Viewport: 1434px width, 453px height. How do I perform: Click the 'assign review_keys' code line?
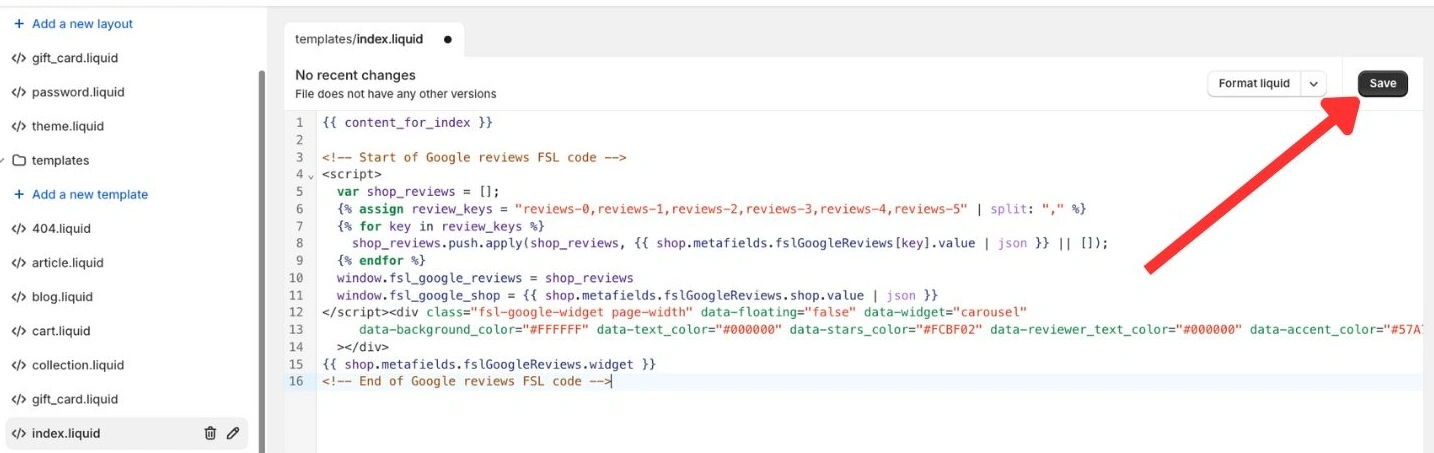711,209
